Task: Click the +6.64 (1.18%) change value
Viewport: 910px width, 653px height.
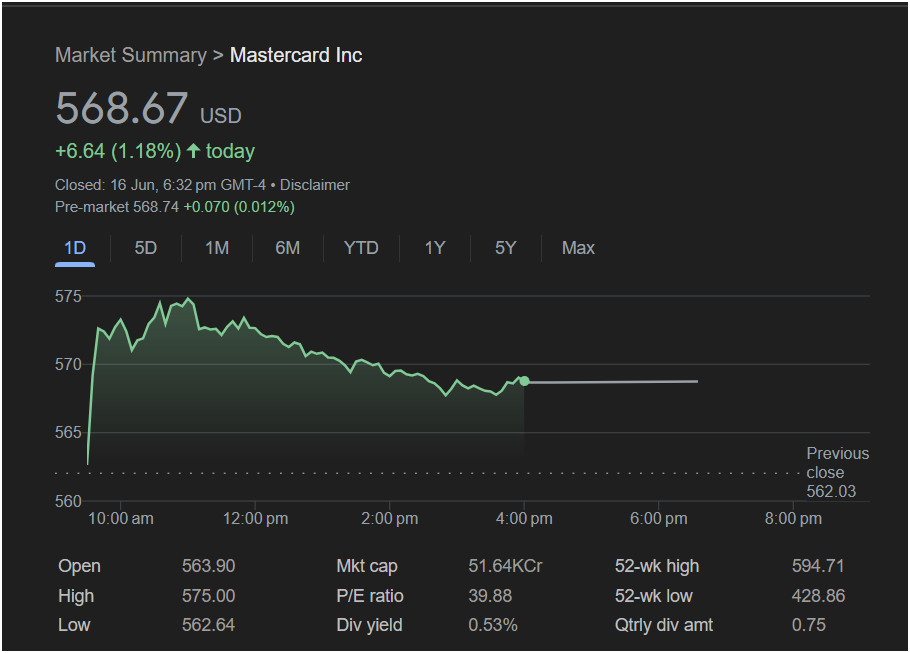Action: 118,151
